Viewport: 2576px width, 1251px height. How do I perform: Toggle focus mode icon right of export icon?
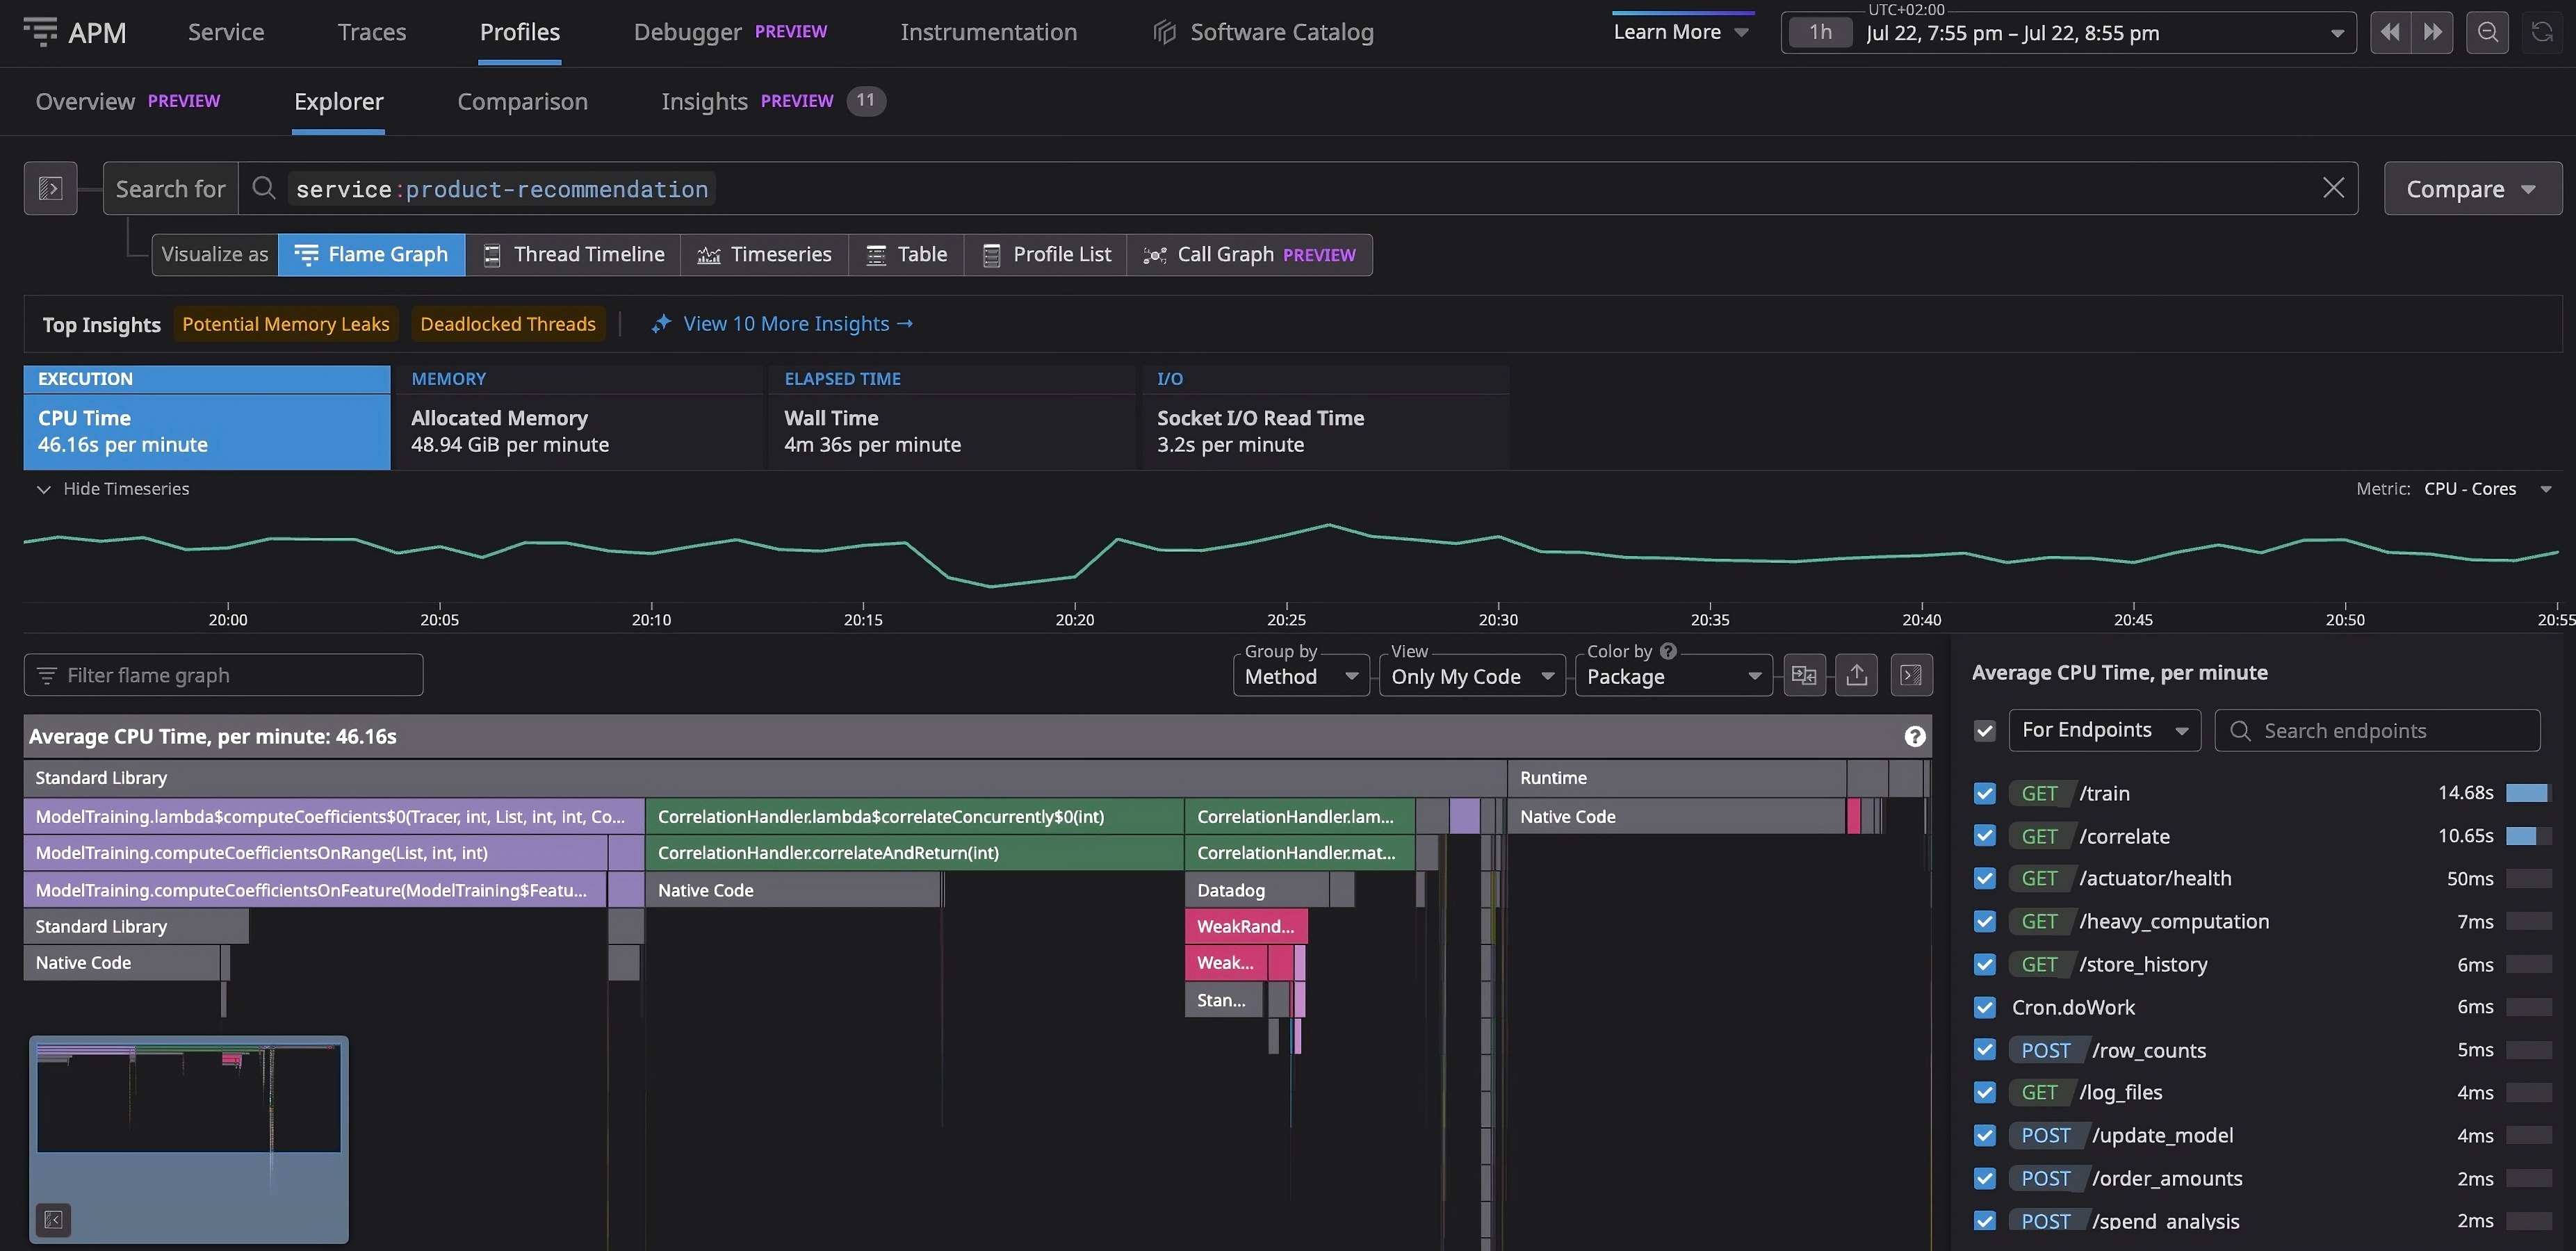(1911, 675)
